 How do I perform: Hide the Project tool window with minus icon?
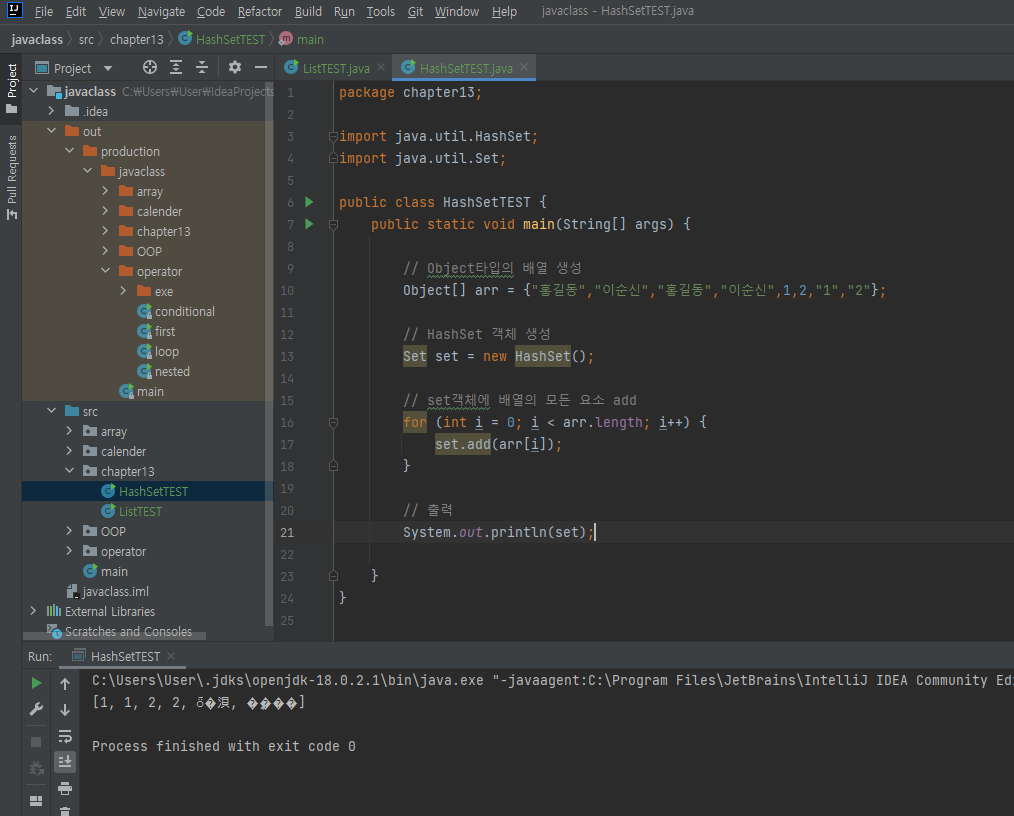pos(261,67)
